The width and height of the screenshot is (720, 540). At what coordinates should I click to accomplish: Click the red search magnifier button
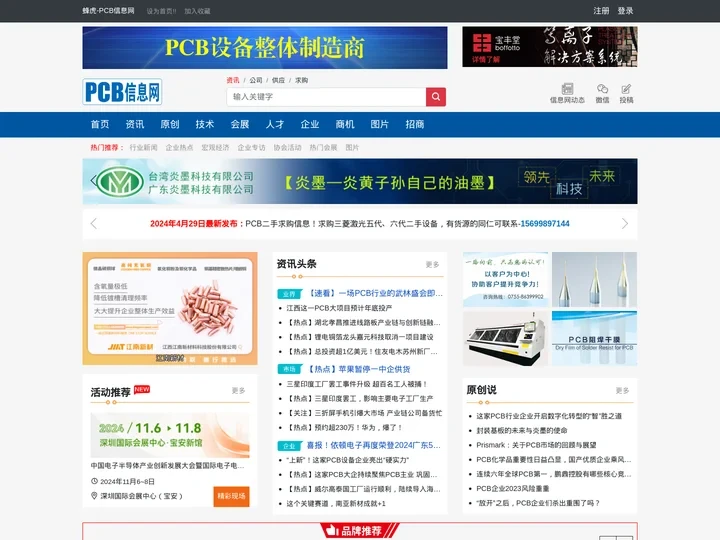pyautogui.click(x=436, y=97)
